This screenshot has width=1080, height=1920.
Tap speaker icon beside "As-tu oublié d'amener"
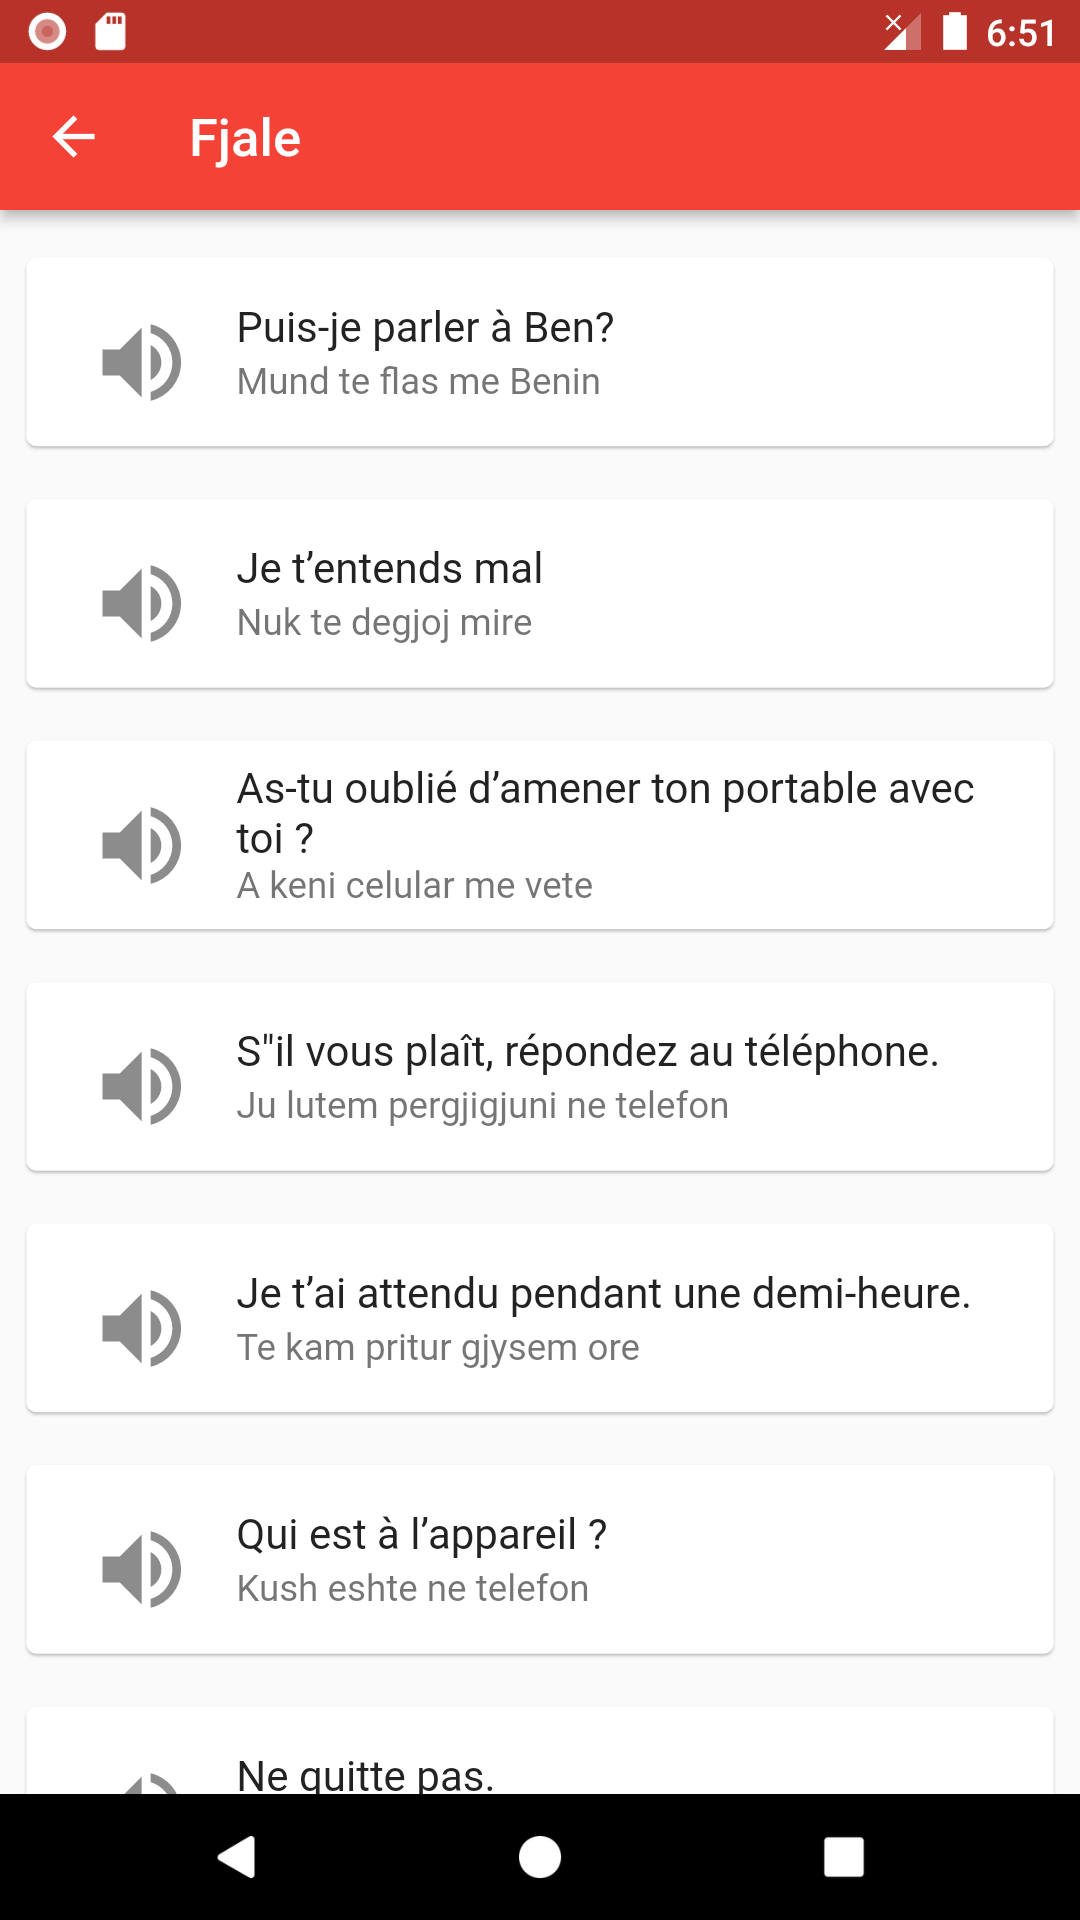pyautogui.click(x=142, y=845)
